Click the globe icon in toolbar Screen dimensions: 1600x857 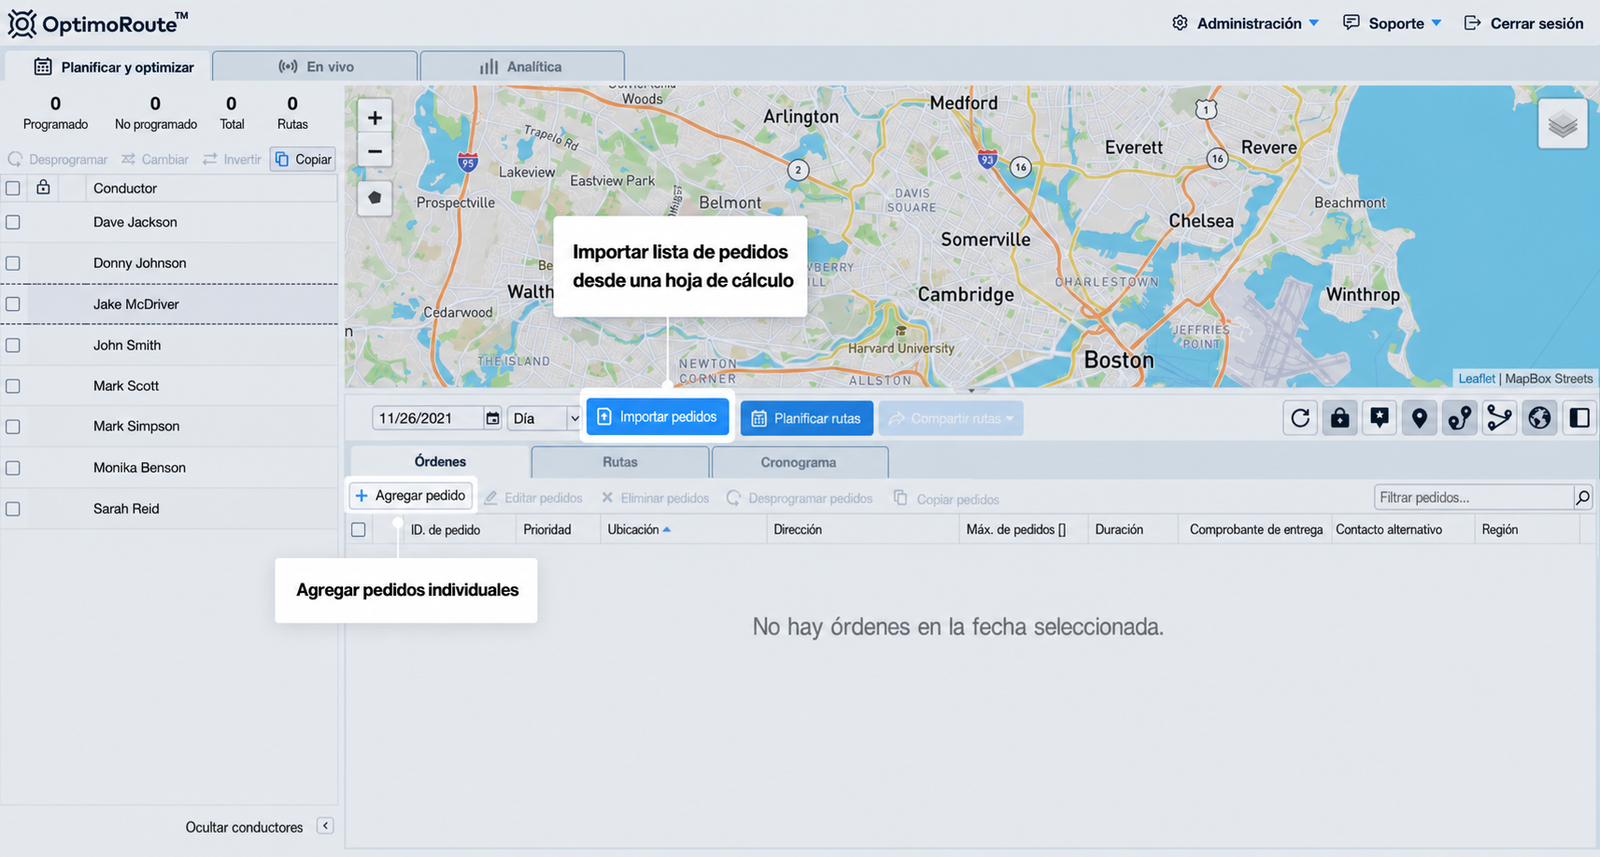(1540, 418)
